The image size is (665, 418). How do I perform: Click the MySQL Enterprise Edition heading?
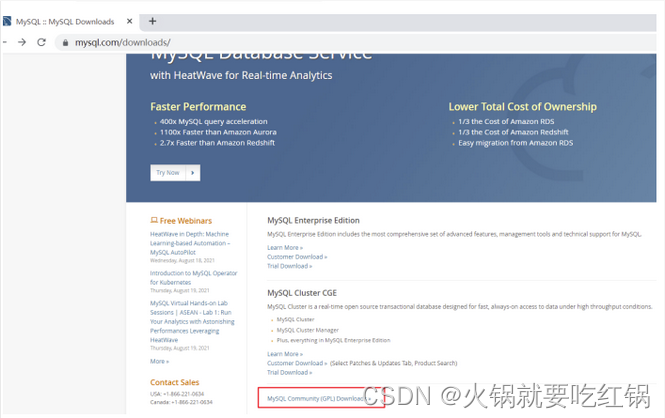(x=313, y=220)
